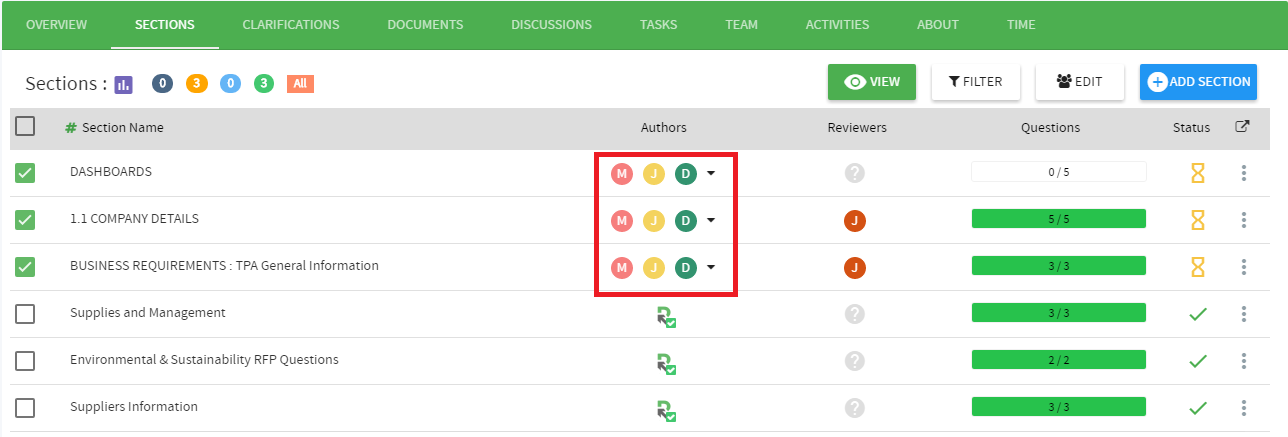Image resolution: width=1288 pixels, height=437 pixels.
Task: Click reviewer J avatar in 1.1 COMPANY DETAILS row
Action: pyautogui.click(x=854, y=220)
